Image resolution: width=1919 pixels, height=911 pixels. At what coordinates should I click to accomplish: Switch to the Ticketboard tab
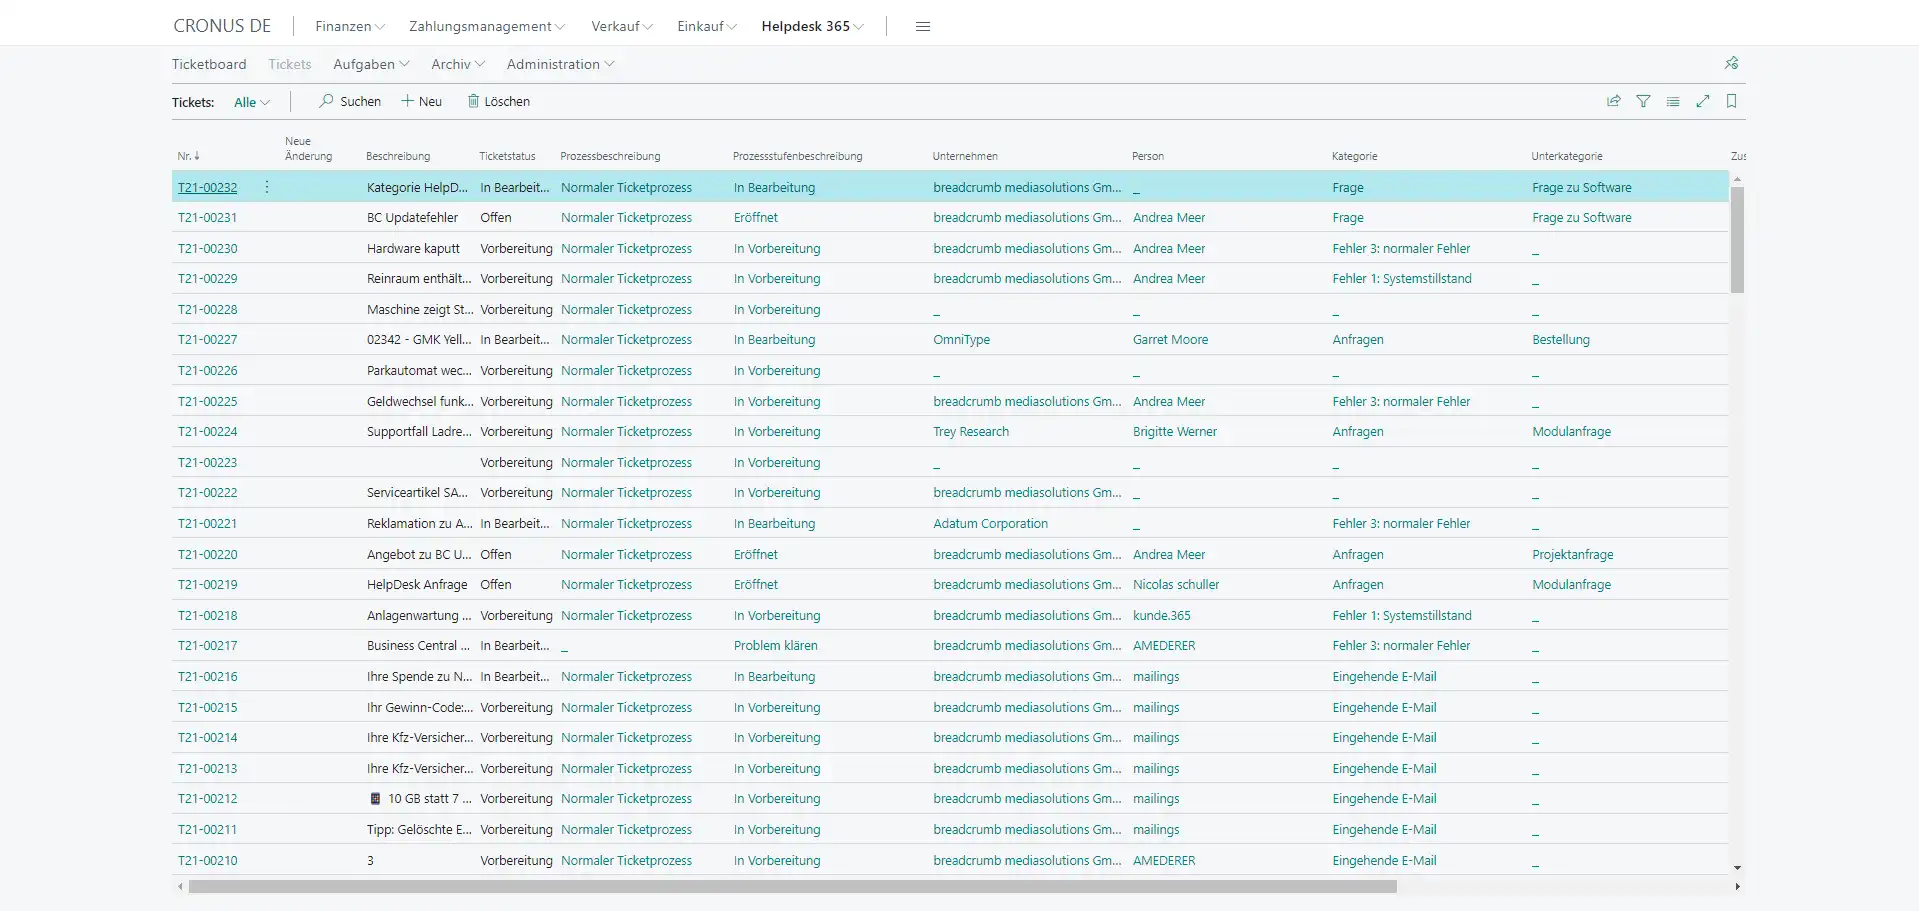pos(209,64)
